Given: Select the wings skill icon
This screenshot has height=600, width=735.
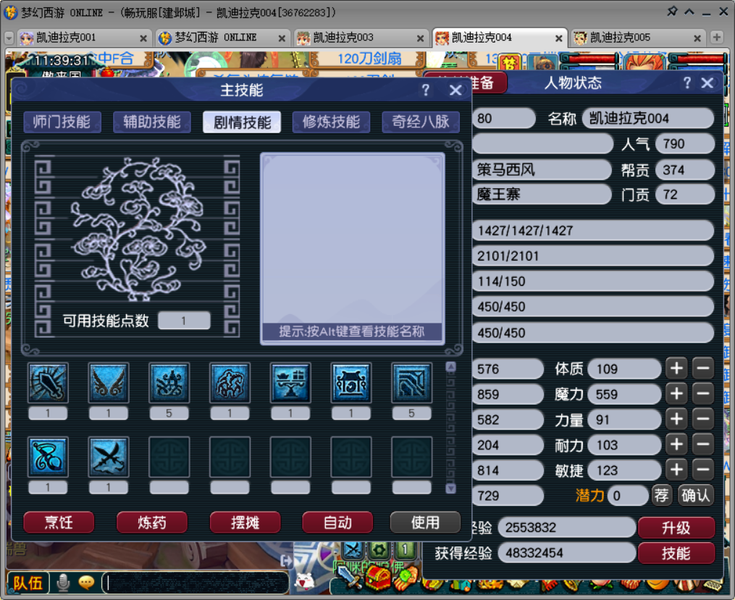Looking at the screenshot, I should (108, 382).
